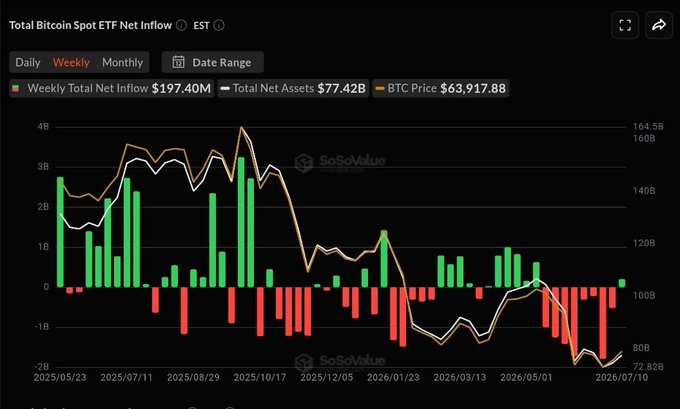Click the 2026/03/13 x-axis date label
This screenshot has height=409, width=680.
pyautogui.click(x=460, y=377)
